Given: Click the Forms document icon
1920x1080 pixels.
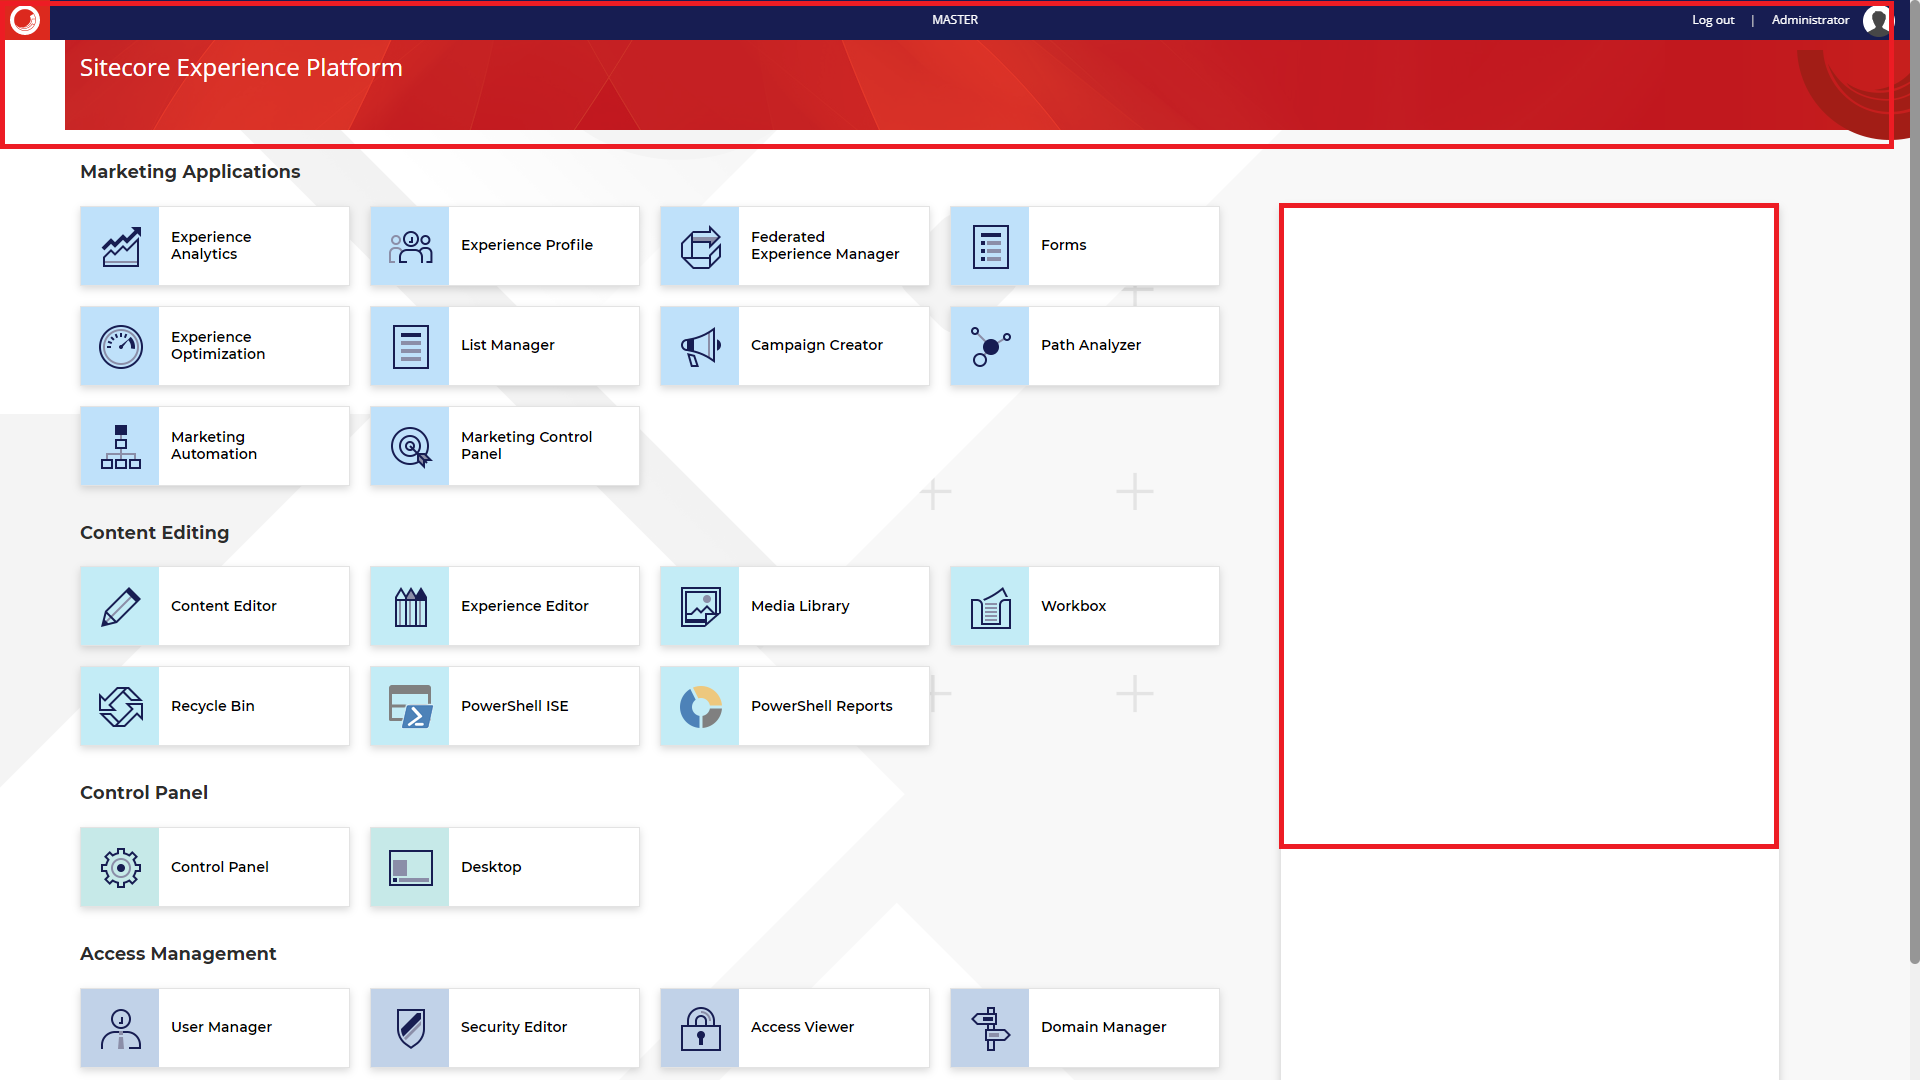Looking at the screenshot, I should coord(990,246).
